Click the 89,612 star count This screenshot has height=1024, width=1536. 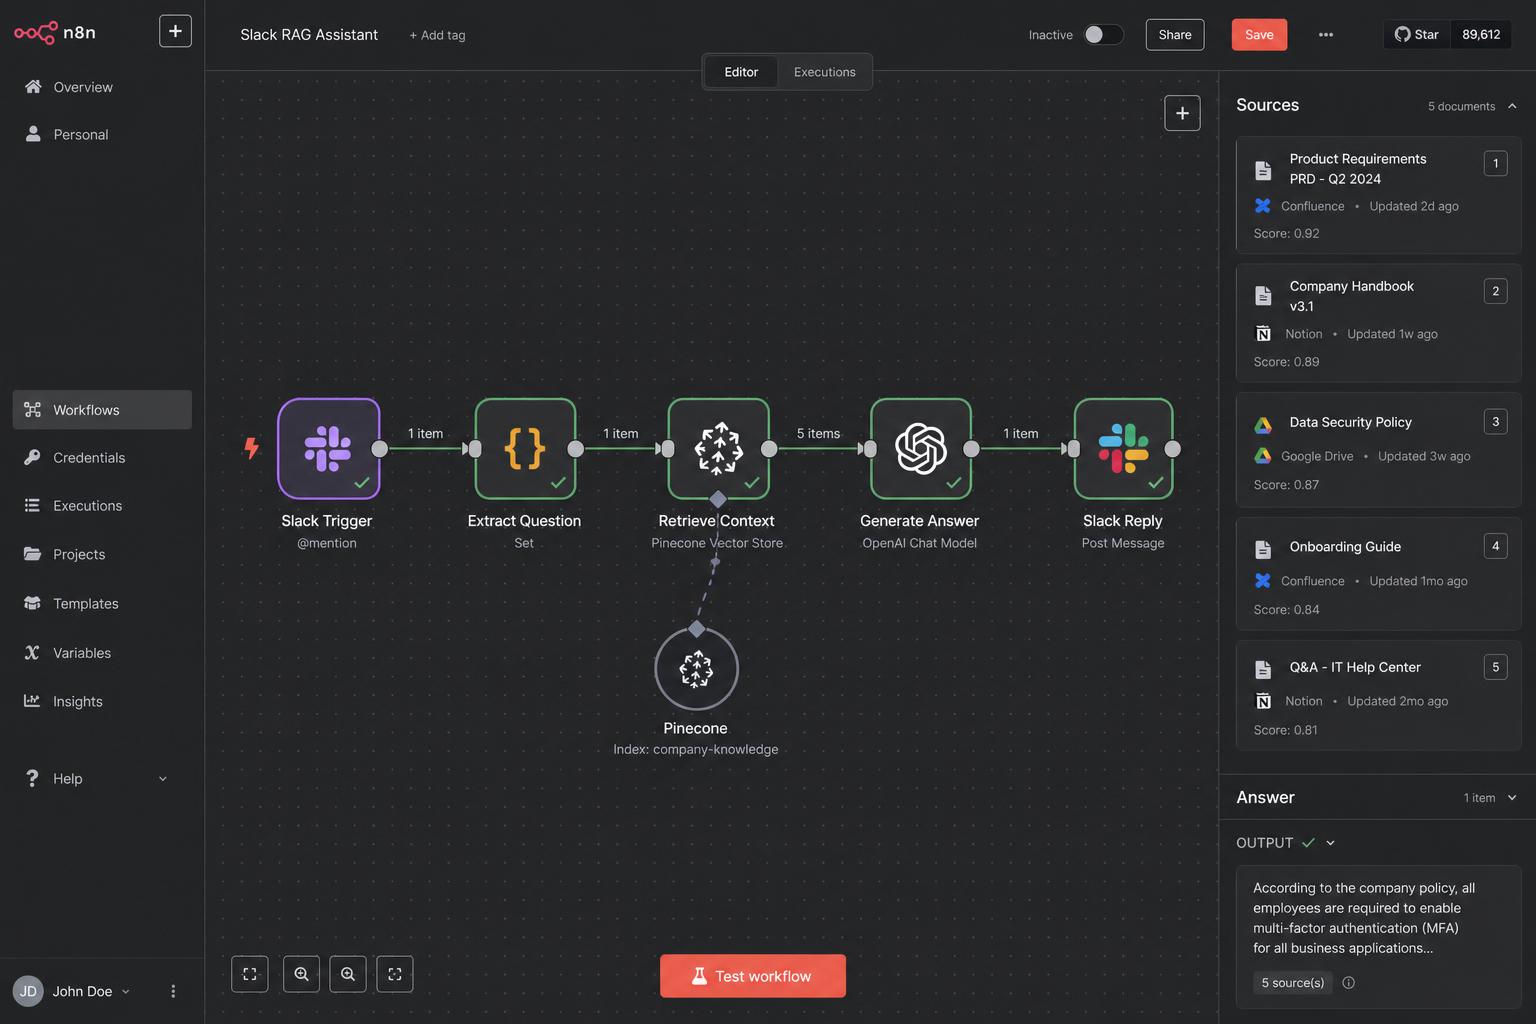(1481, 34)
